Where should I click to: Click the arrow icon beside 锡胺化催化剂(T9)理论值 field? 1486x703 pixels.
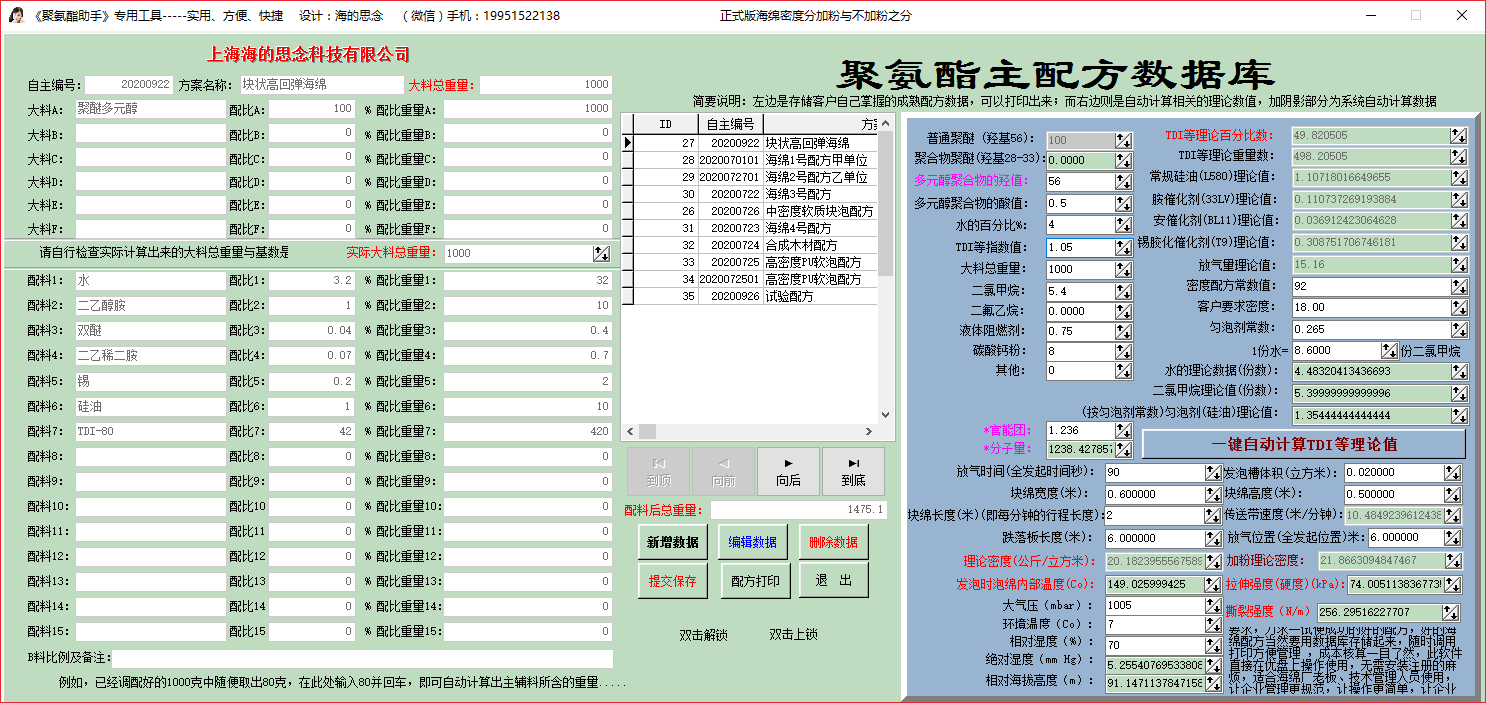(x=1459, y=243)
